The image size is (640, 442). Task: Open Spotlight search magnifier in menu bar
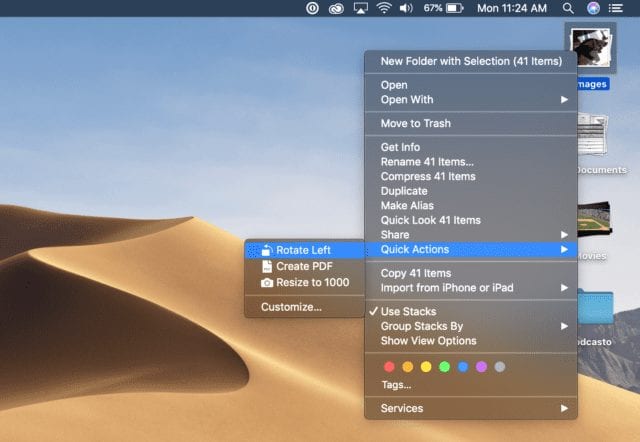(x=568, y=8)
